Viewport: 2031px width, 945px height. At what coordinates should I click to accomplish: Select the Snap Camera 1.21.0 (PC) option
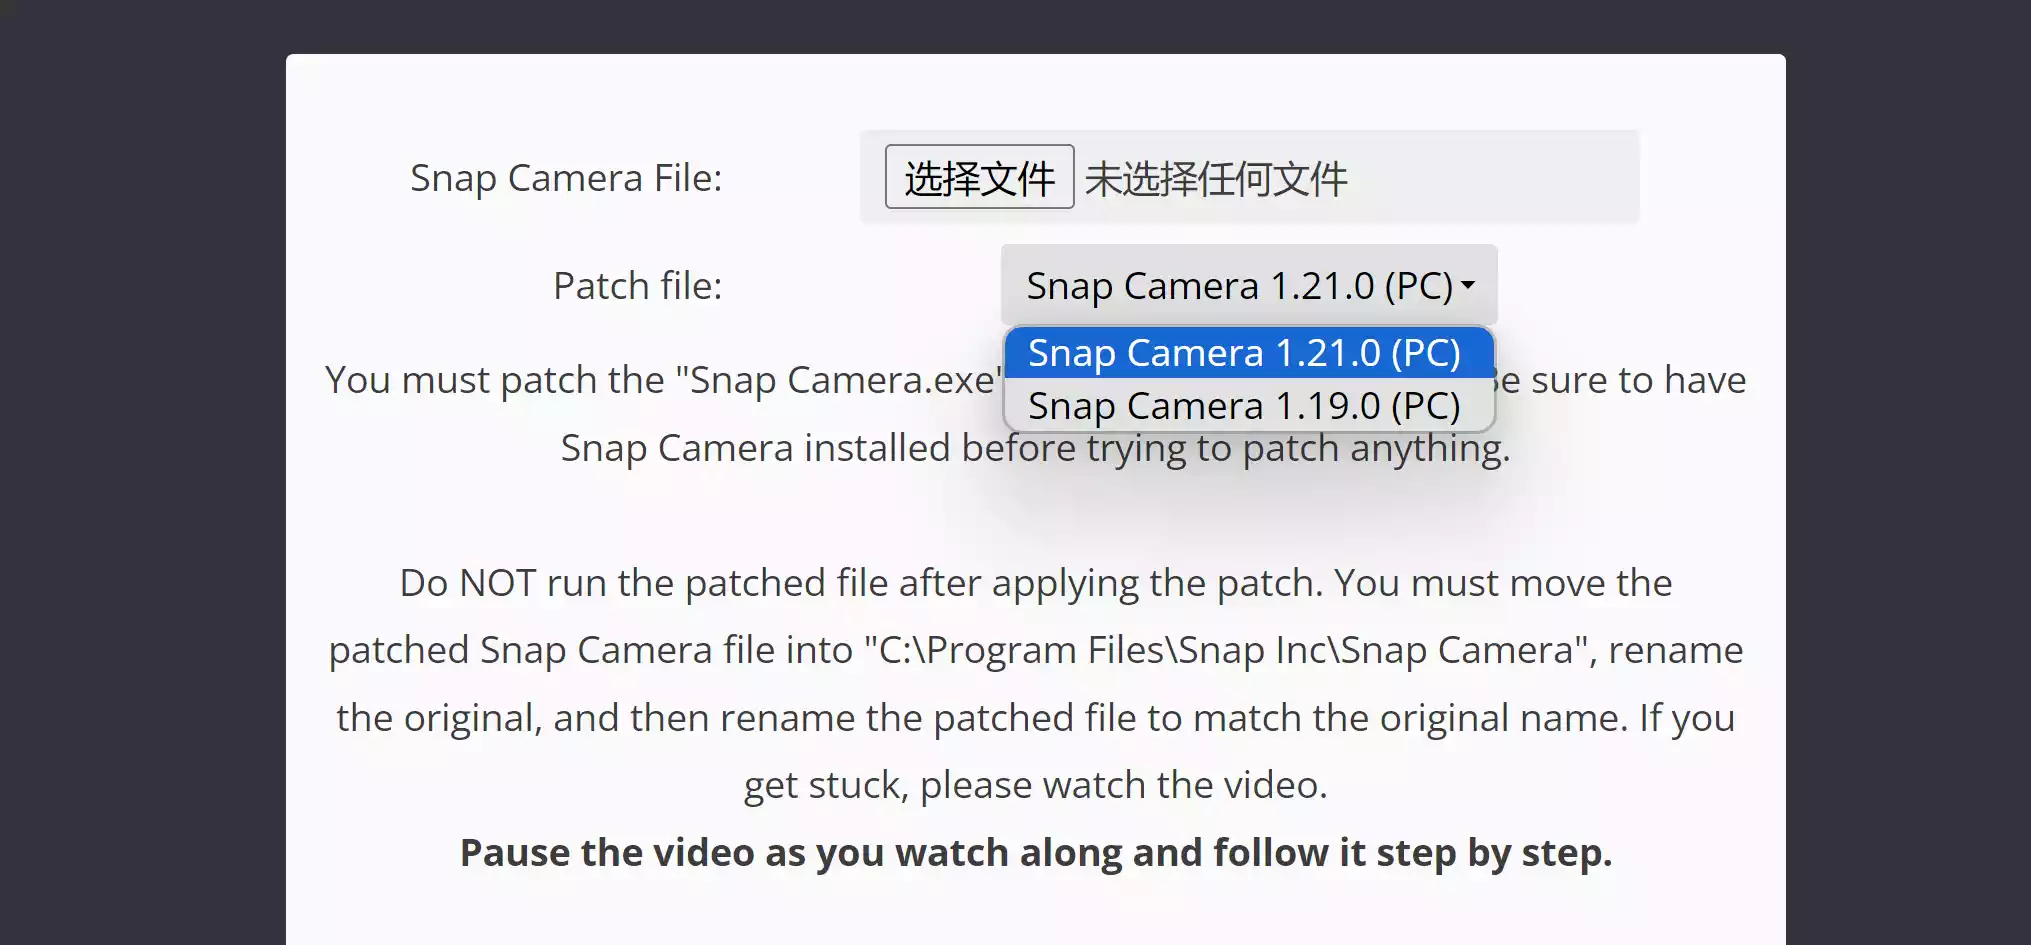click(x=1244, y=353)
